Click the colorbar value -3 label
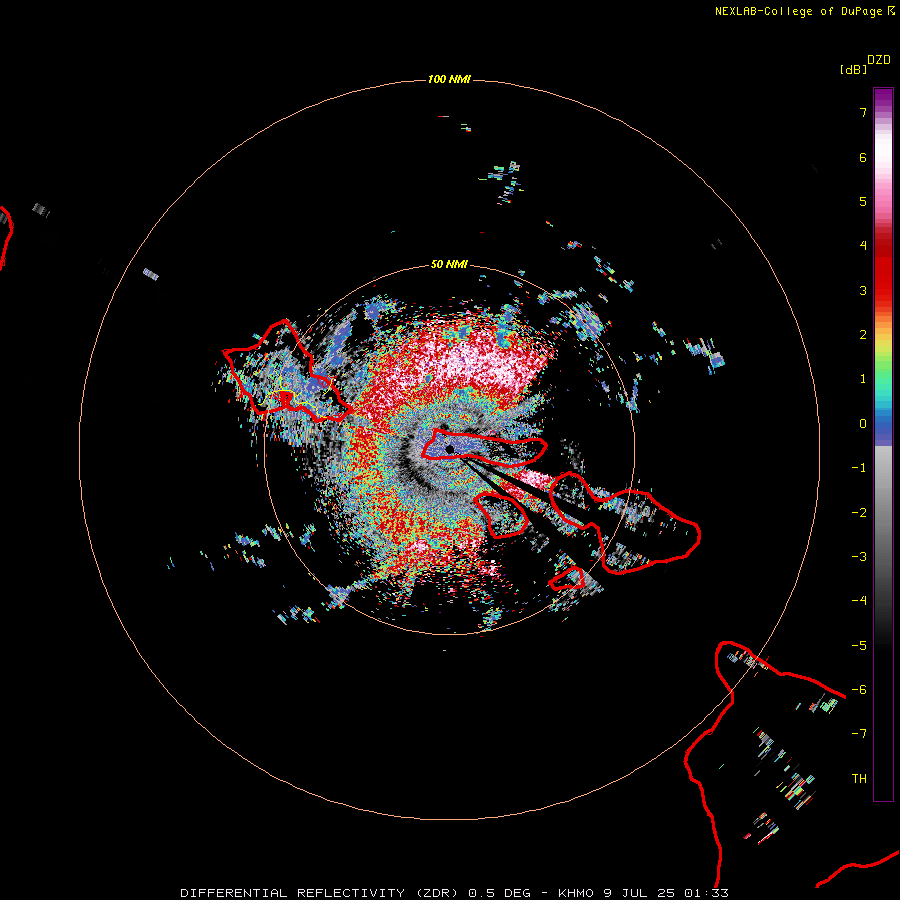Viewport: 900px width, 900px height. [x=859, y=557]
